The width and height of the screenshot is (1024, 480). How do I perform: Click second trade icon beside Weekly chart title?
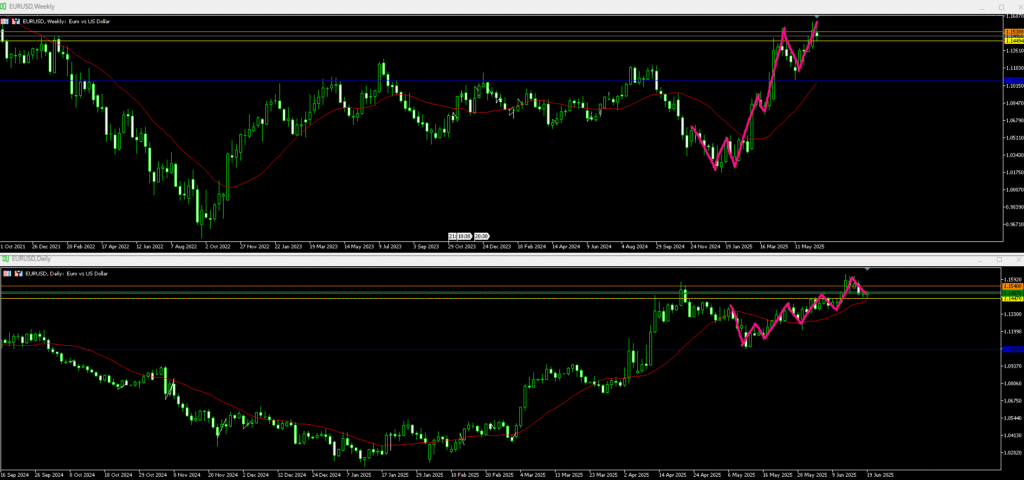click(16, 21)
